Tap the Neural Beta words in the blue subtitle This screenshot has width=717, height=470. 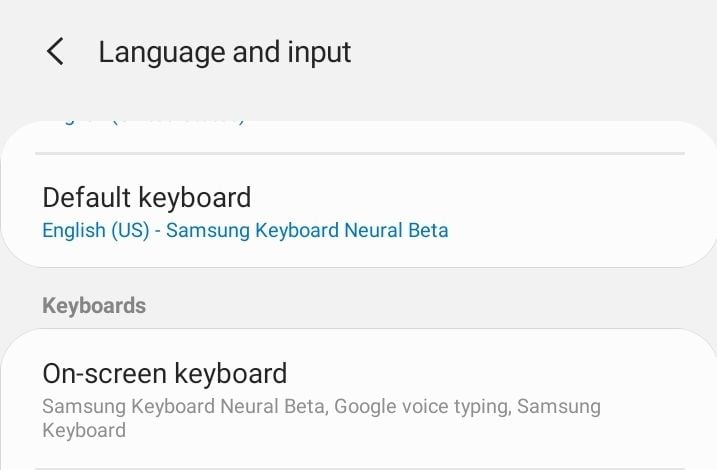pos(396,230)
